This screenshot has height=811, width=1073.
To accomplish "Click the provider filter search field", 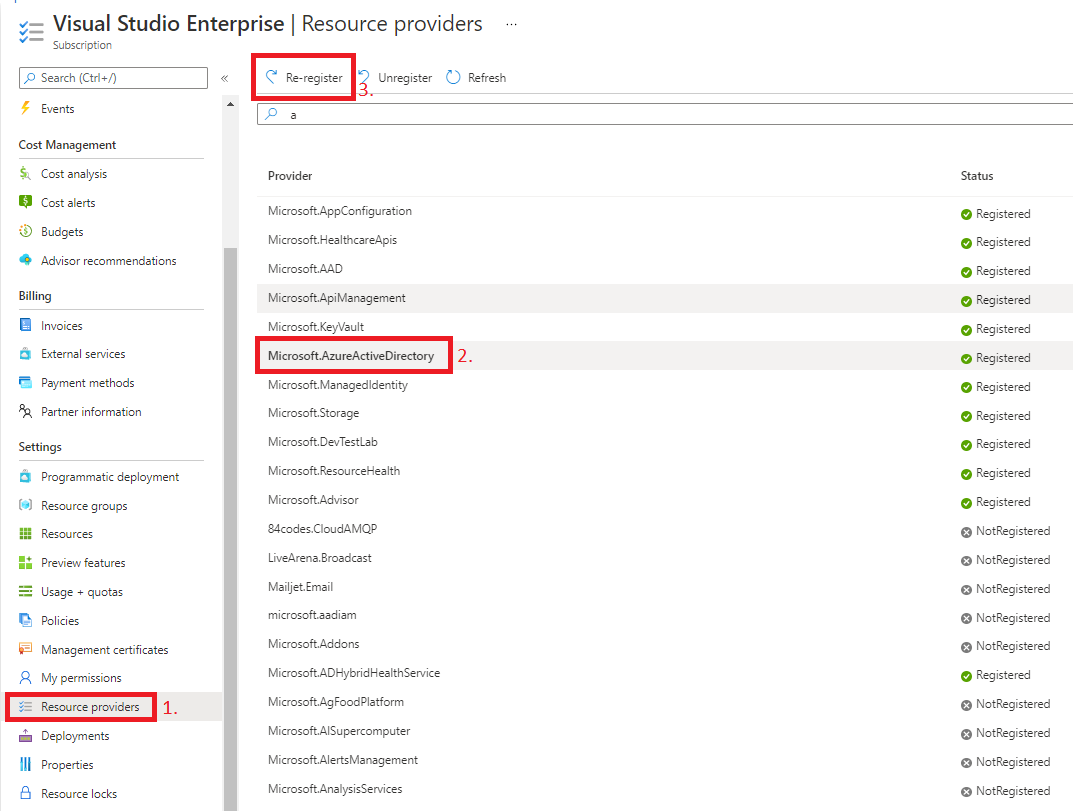I will (x=665, y=114).
